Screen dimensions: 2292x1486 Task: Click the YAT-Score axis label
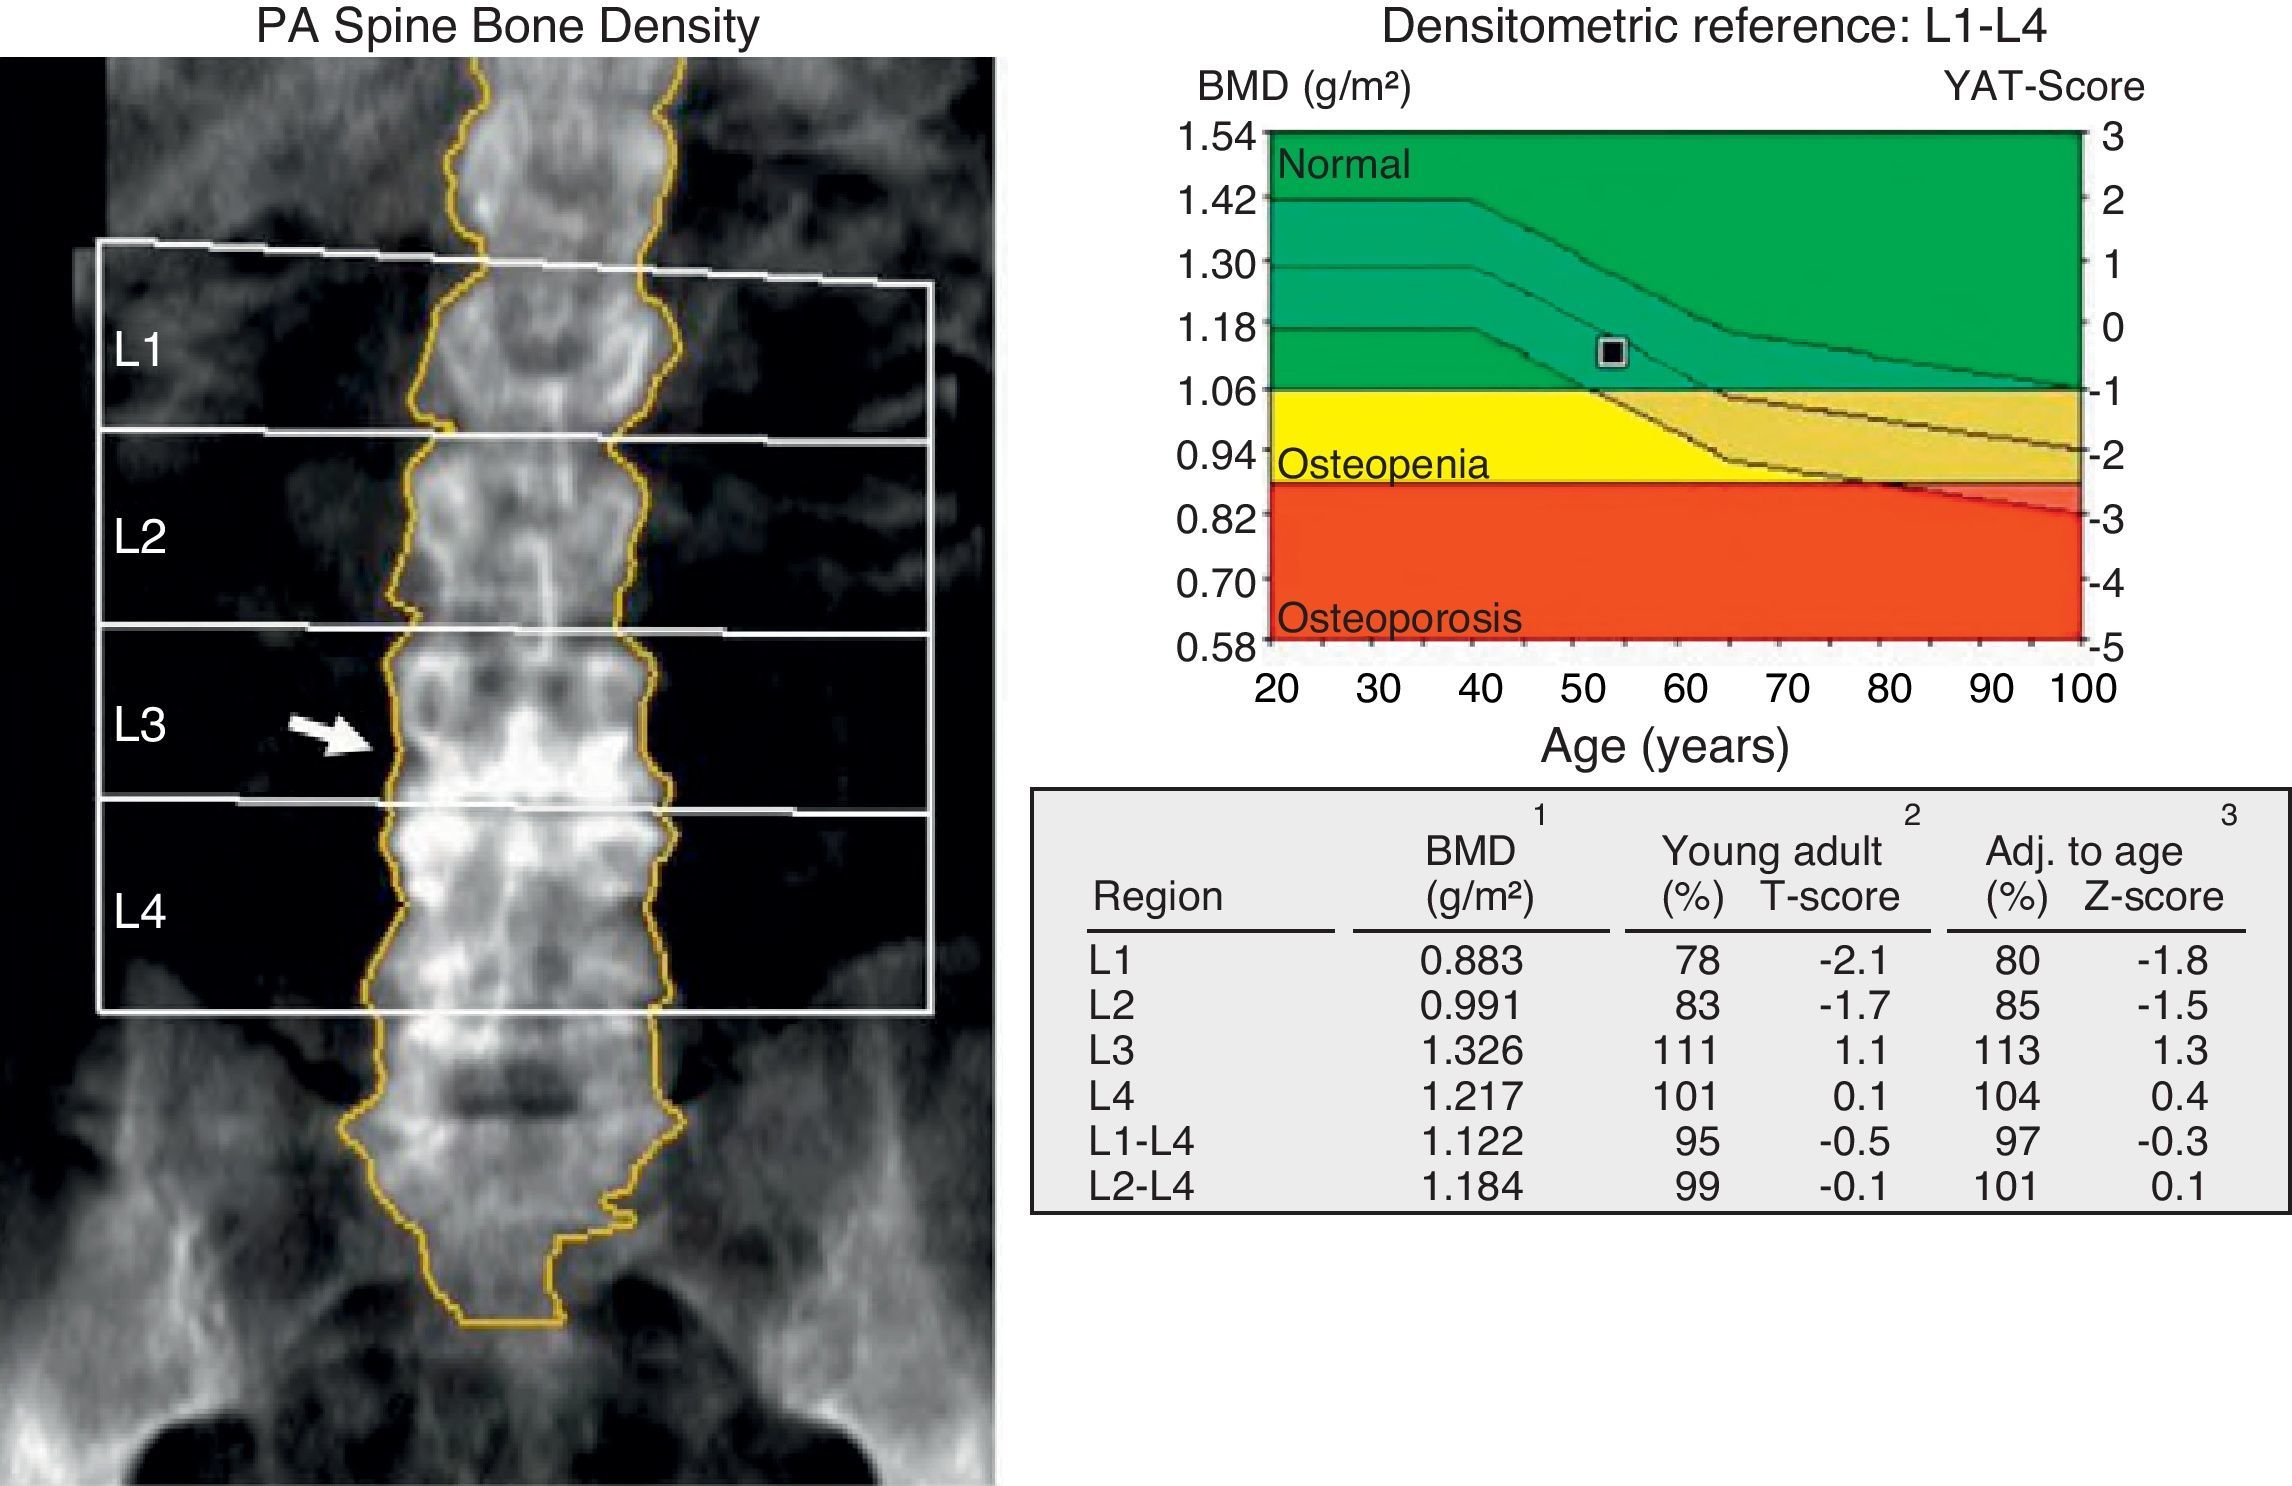2043,87
